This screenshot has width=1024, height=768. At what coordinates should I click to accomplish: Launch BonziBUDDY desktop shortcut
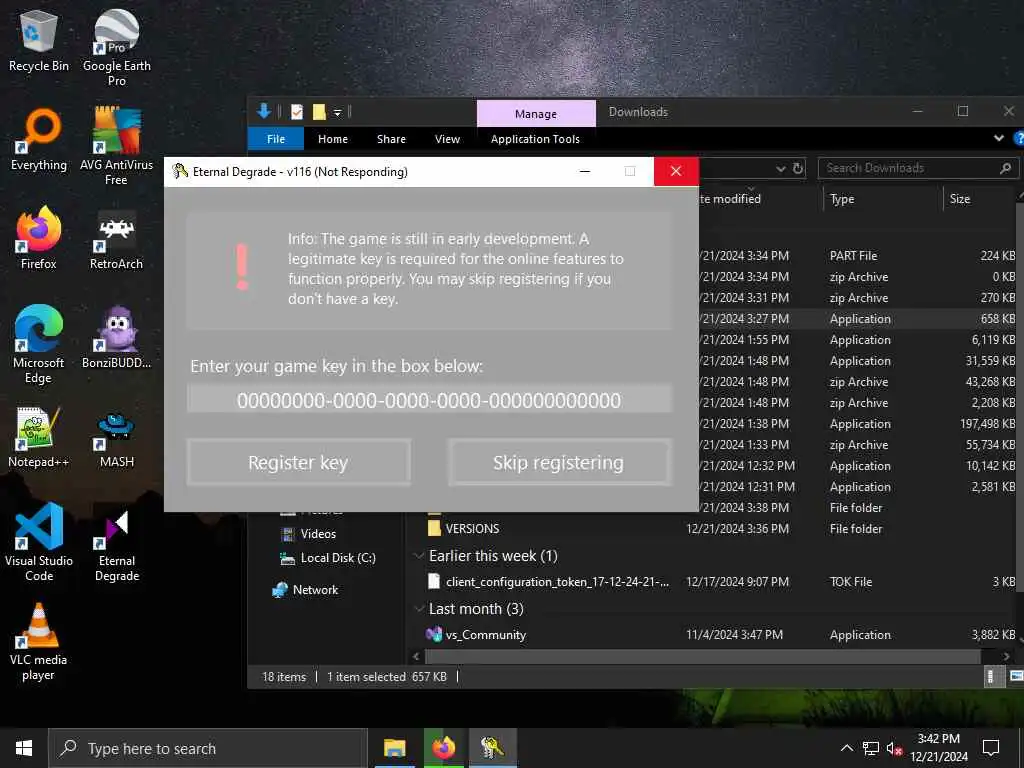tap(116, 338)
